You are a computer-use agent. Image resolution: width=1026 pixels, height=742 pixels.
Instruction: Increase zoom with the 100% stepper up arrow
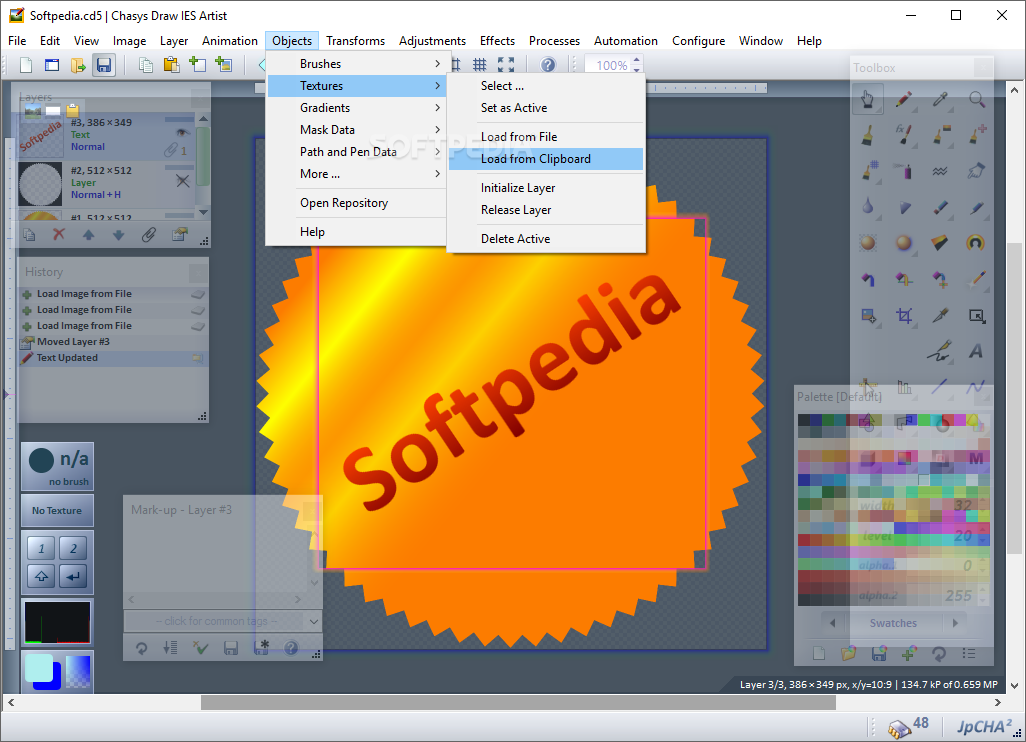[x=637, y=60]
